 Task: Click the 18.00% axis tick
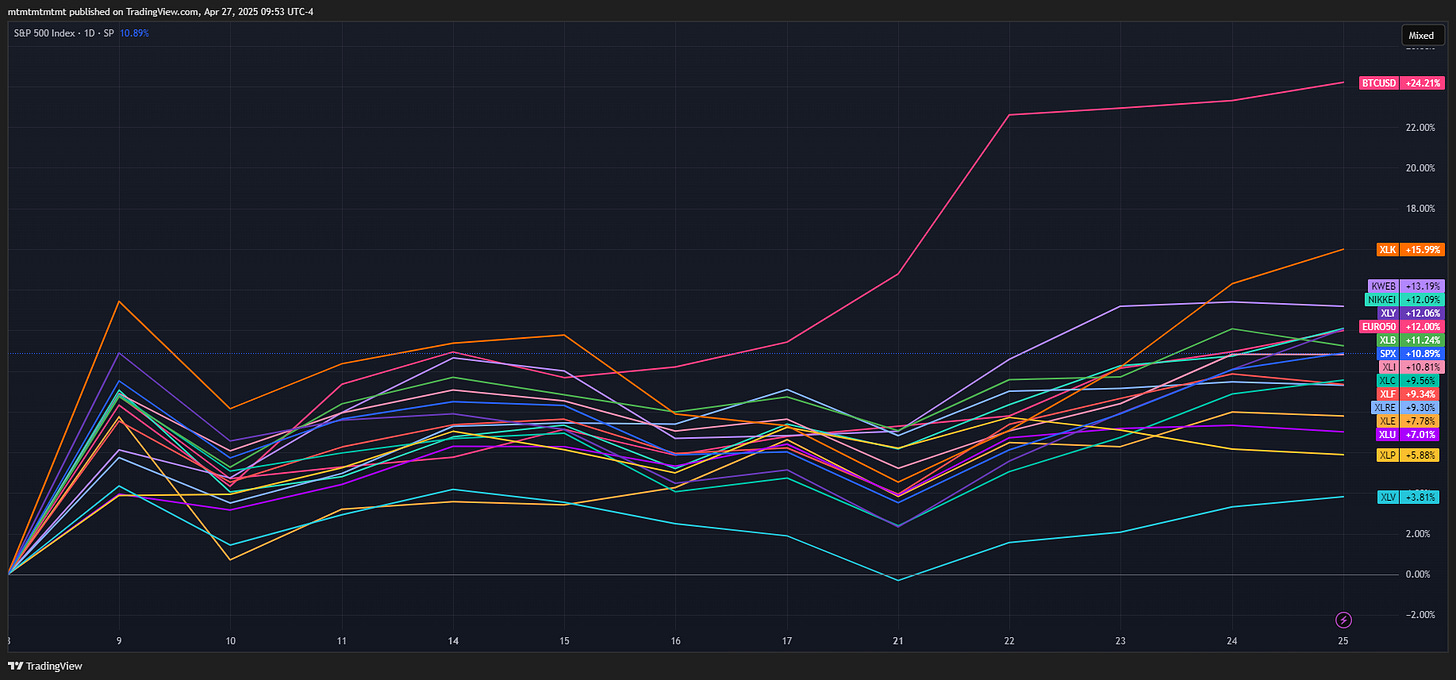click(x=1420, y=209)
